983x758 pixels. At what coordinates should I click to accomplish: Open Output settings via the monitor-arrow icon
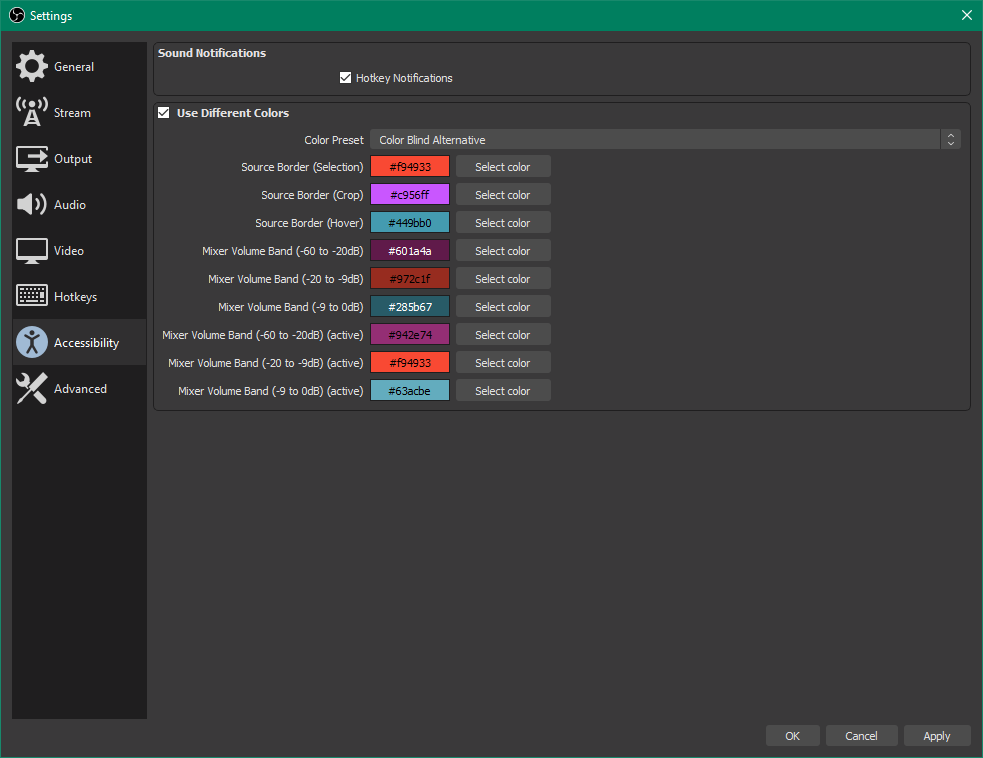pyautogui.click(x=31, y=158)
